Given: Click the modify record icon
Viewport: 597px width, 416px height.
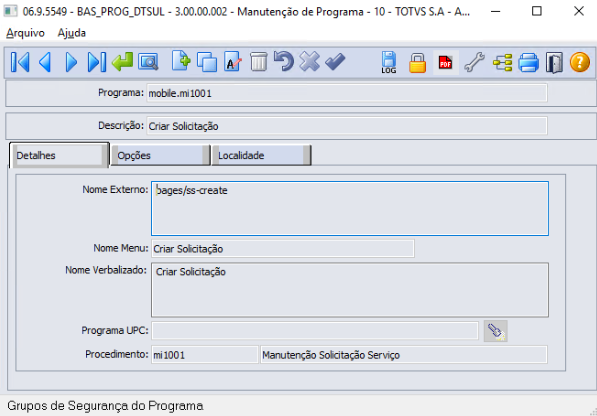Looking at the screenshot, I should [x=232, y=61].
